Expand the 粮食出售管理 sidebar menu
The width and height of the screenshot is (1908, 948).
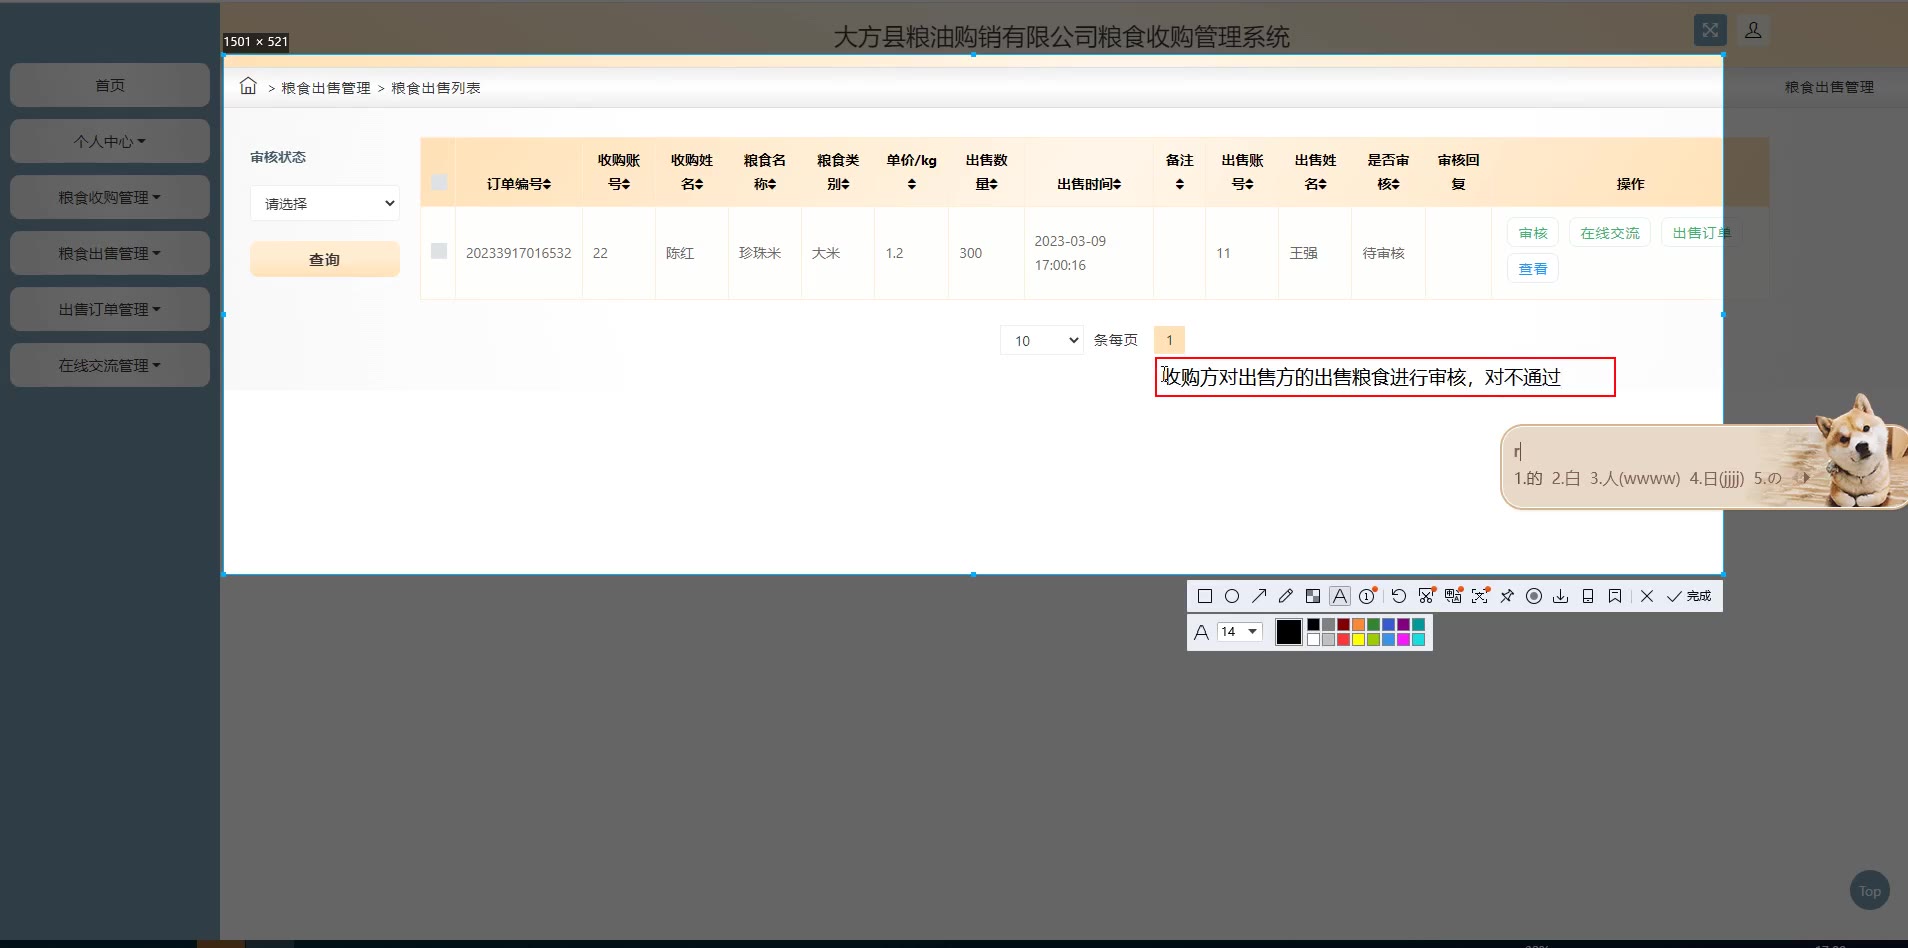click(x=110, y=253)
